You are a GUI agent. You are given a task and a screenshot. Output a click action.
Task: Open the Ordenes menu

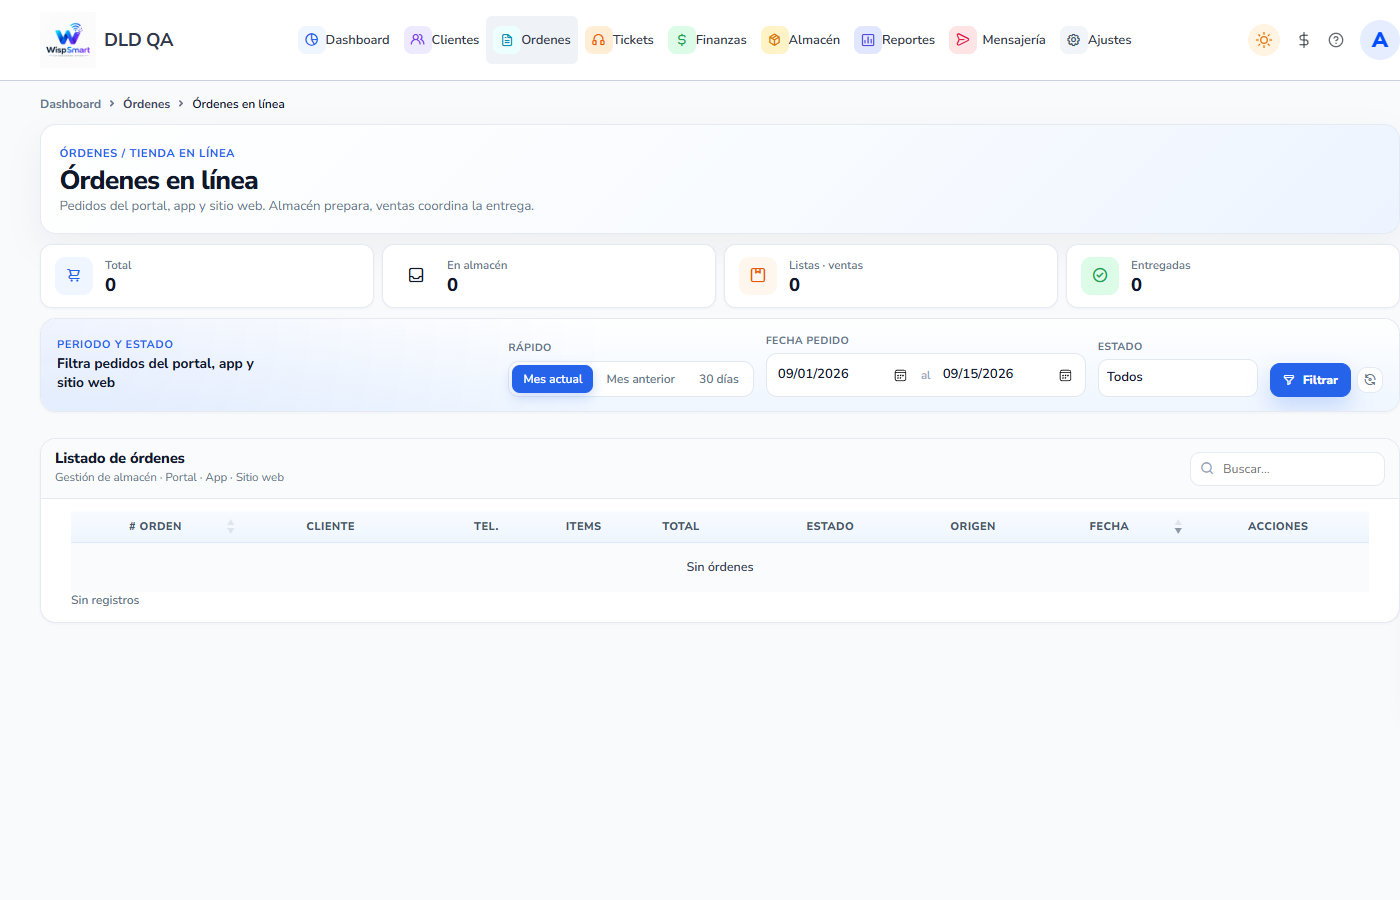(532, 40)
